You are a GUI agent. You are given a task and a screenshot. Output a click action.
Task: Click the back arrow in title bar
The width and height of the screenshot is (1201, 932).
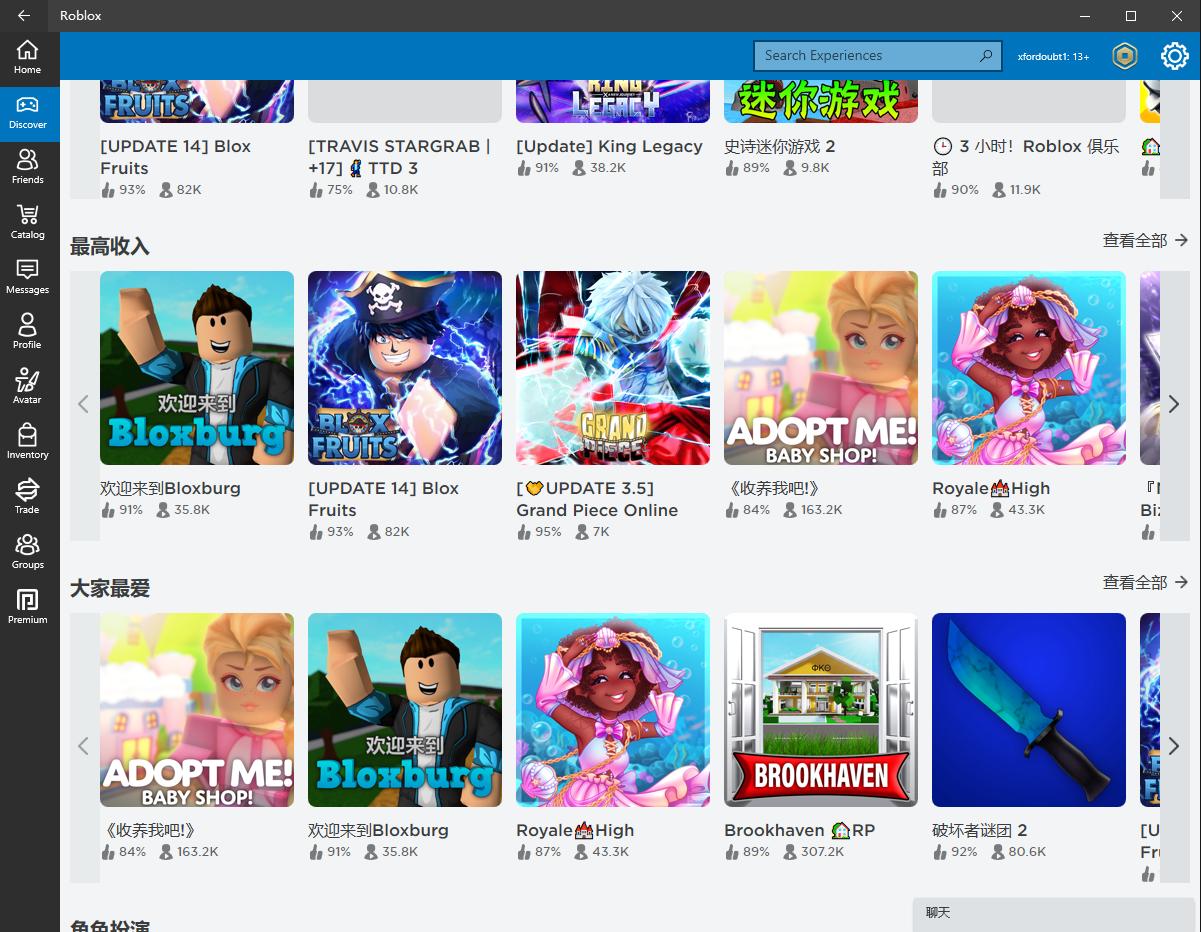[24, 16]
